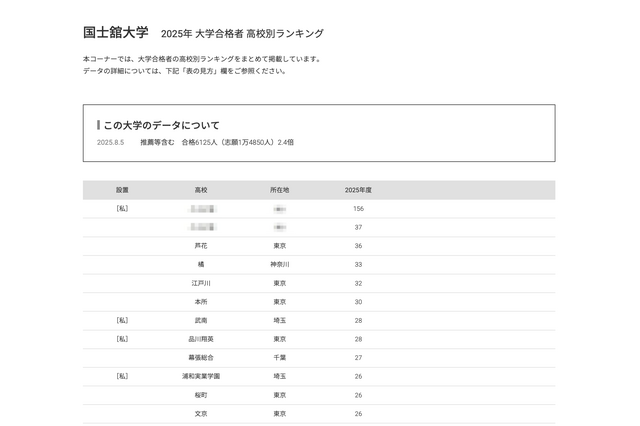Screen dimensions: 640x426
Task: Click 東京 in the 江戸川 row
Action: point(280,283)
